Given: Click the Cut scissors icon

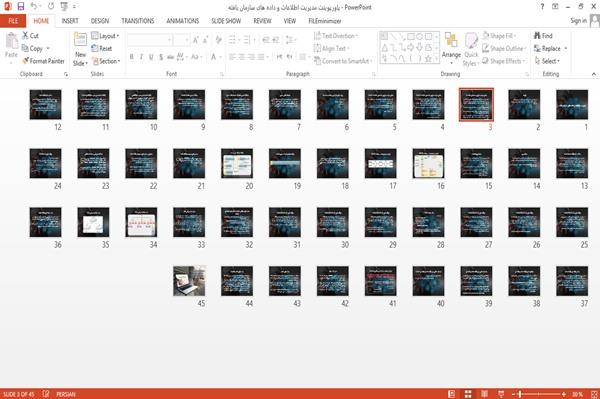Looking at the screenshot, I should [x=26, y=36].
